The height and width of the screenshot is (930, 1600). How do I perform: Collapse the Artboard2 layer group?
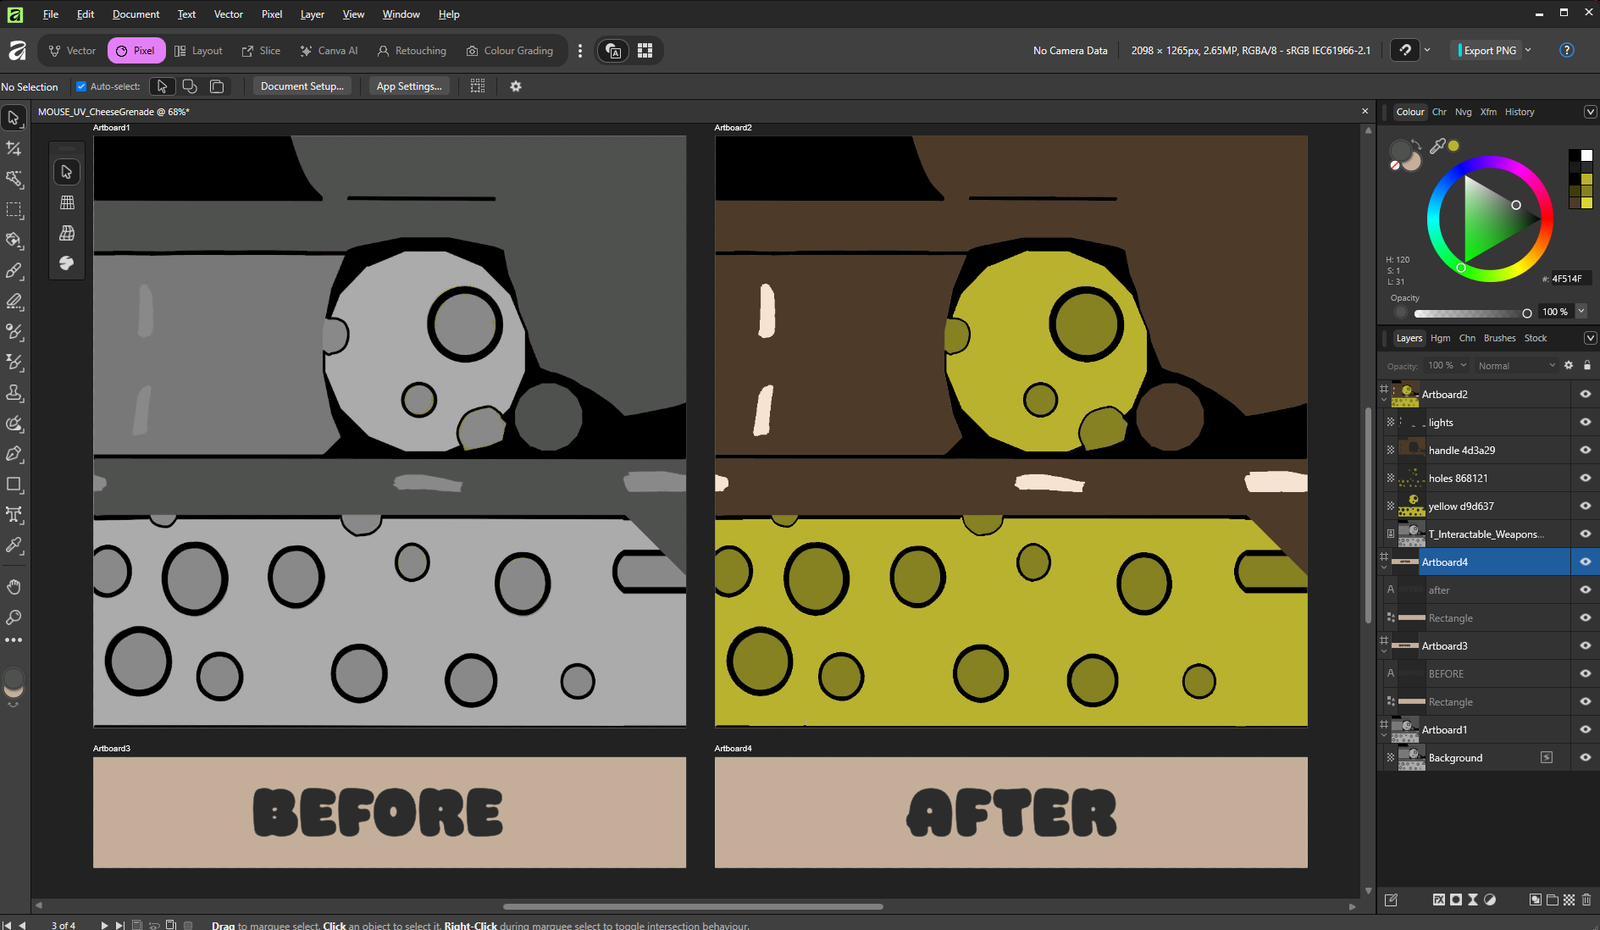pos(1384,399)
